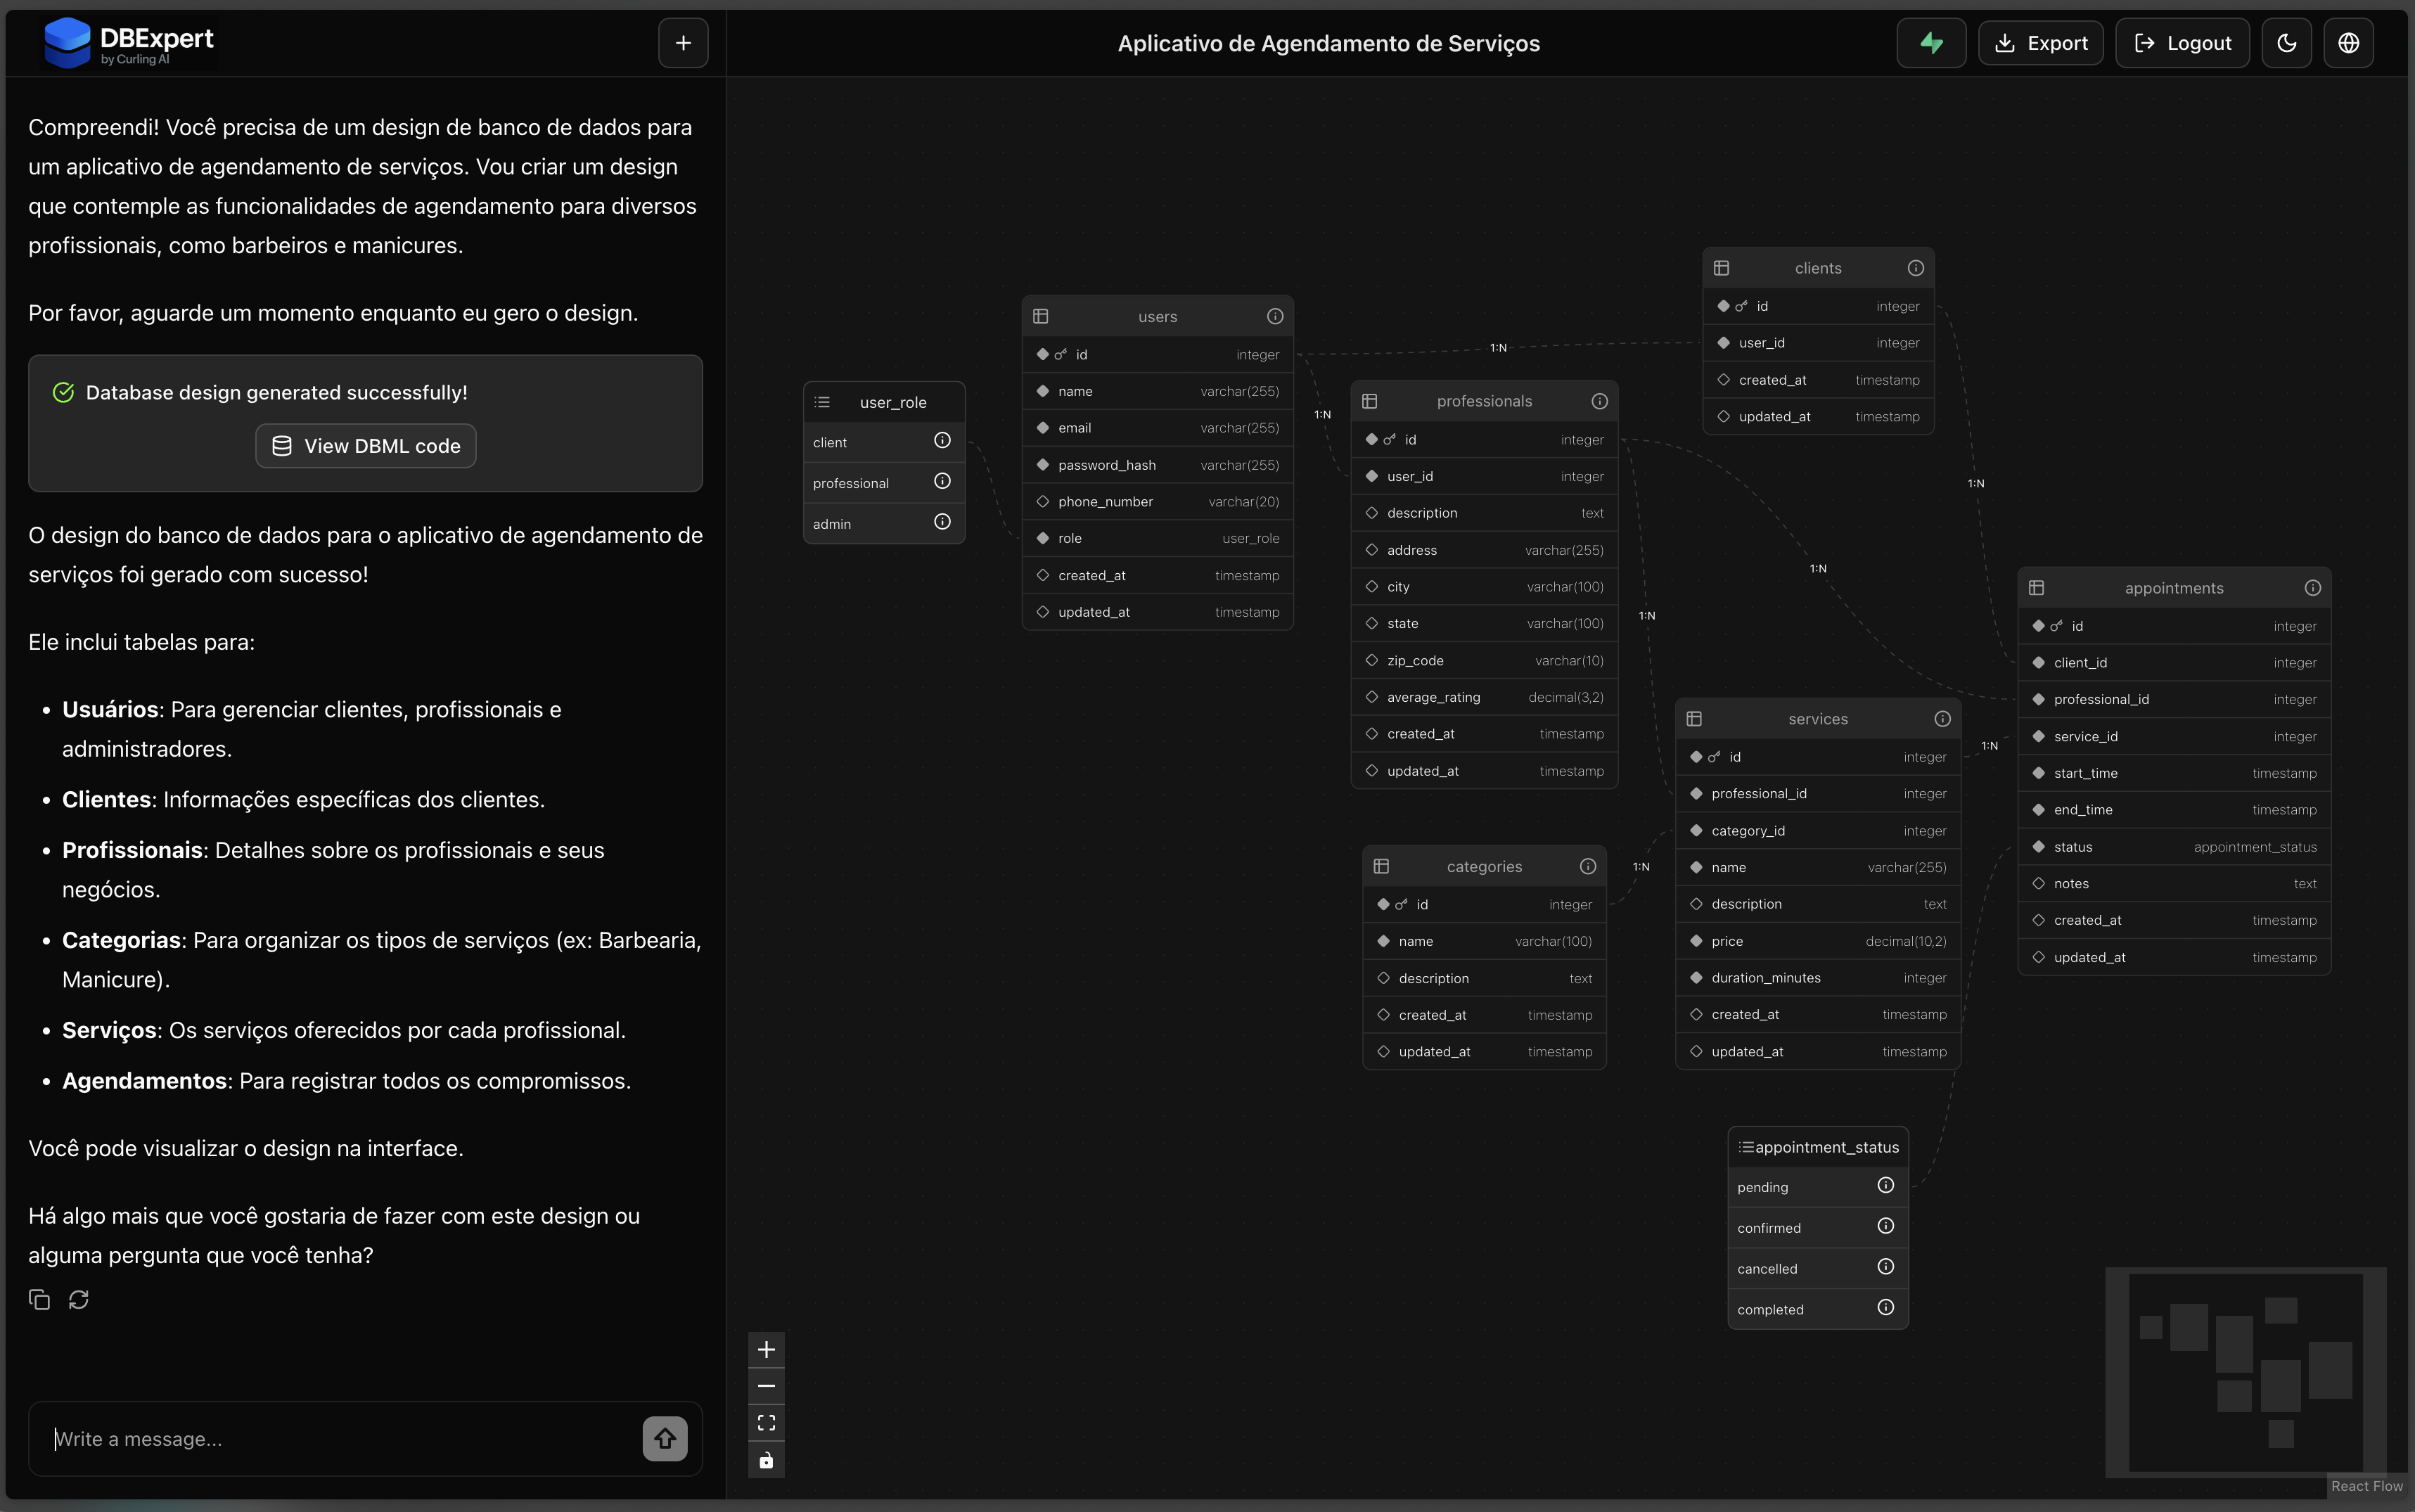
Task: Select the duration_minutes column in services
Action: 1817,978
